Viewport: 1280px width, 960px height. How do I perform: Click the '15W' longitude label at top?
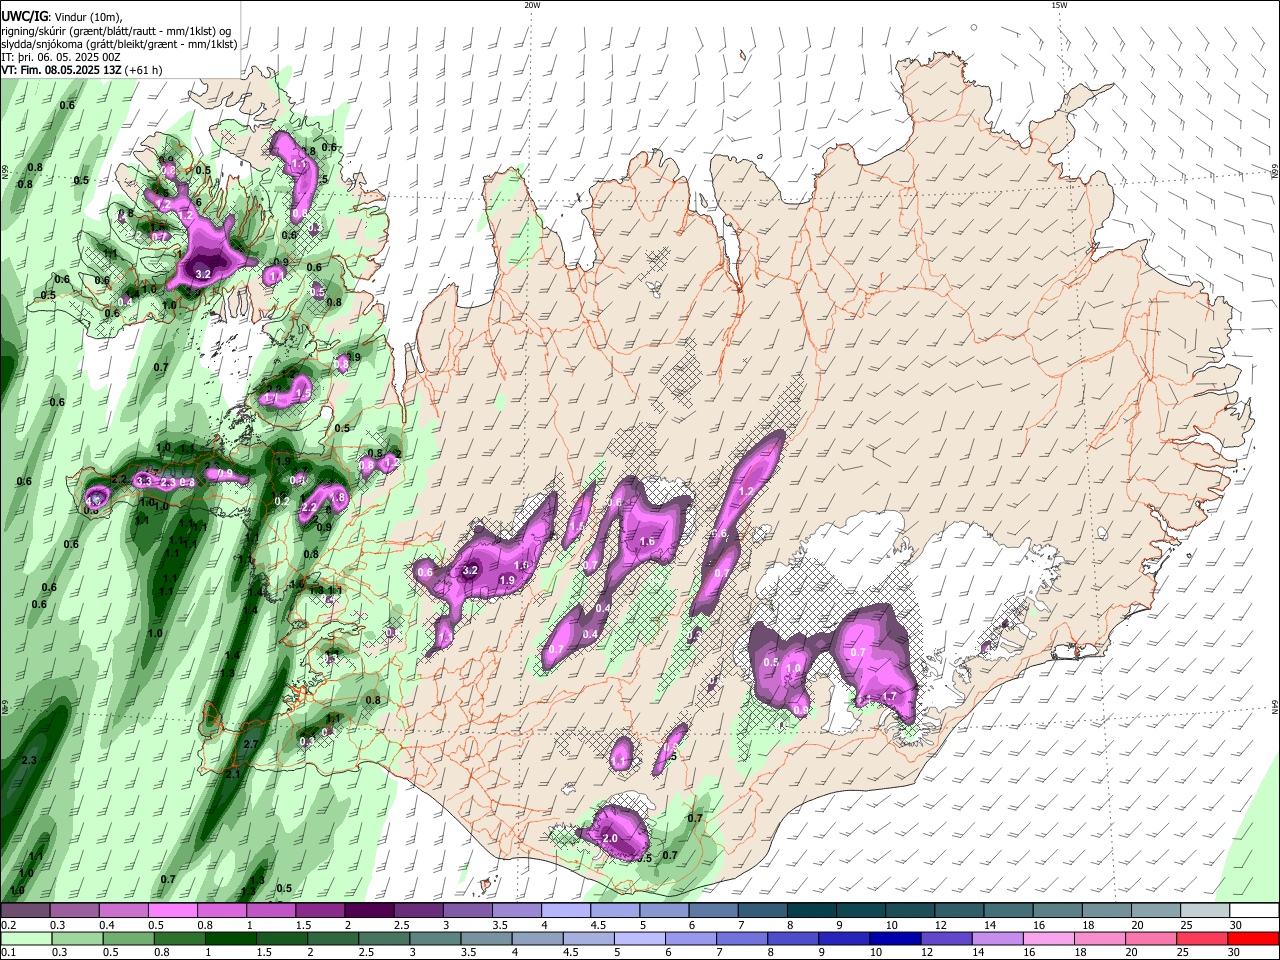tap(1059, 5)
